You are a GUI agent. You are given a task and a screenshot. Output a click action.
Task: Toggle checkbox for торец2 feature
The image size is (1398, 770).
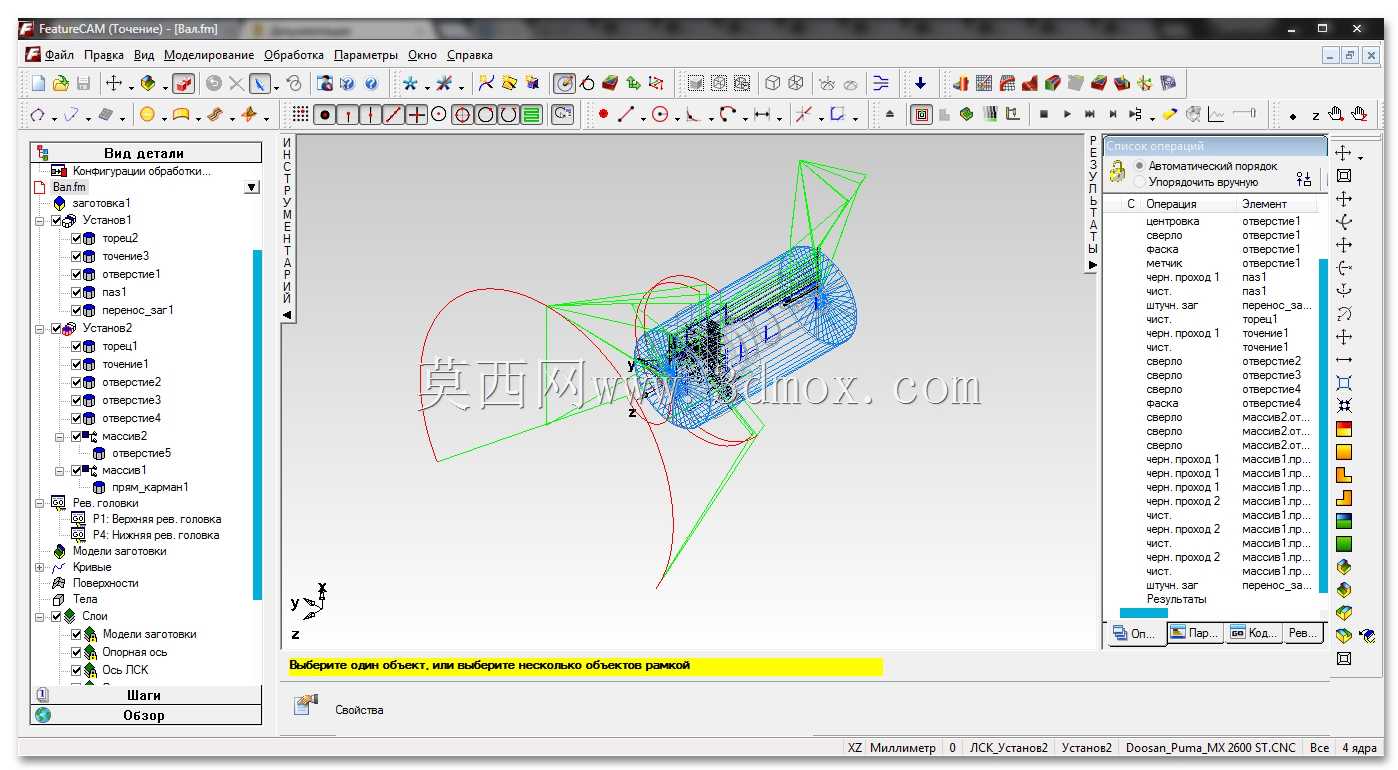point(77,238)
